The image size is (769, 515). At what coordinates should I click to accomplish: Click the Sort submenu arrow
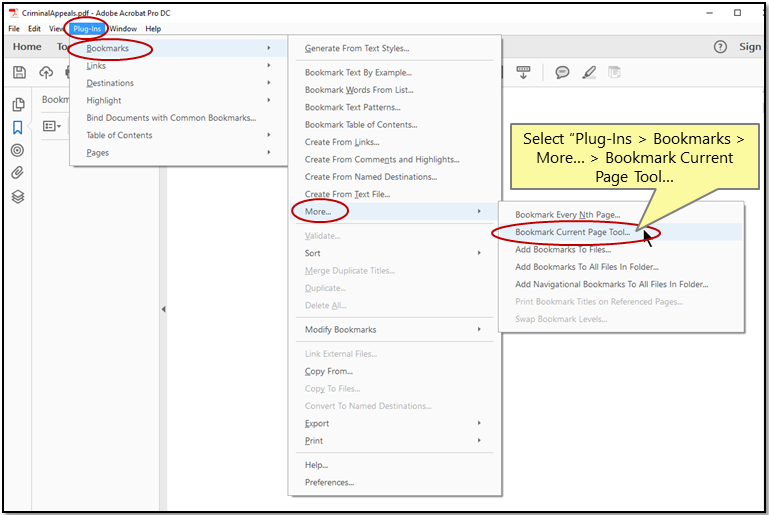click(479, 253)
